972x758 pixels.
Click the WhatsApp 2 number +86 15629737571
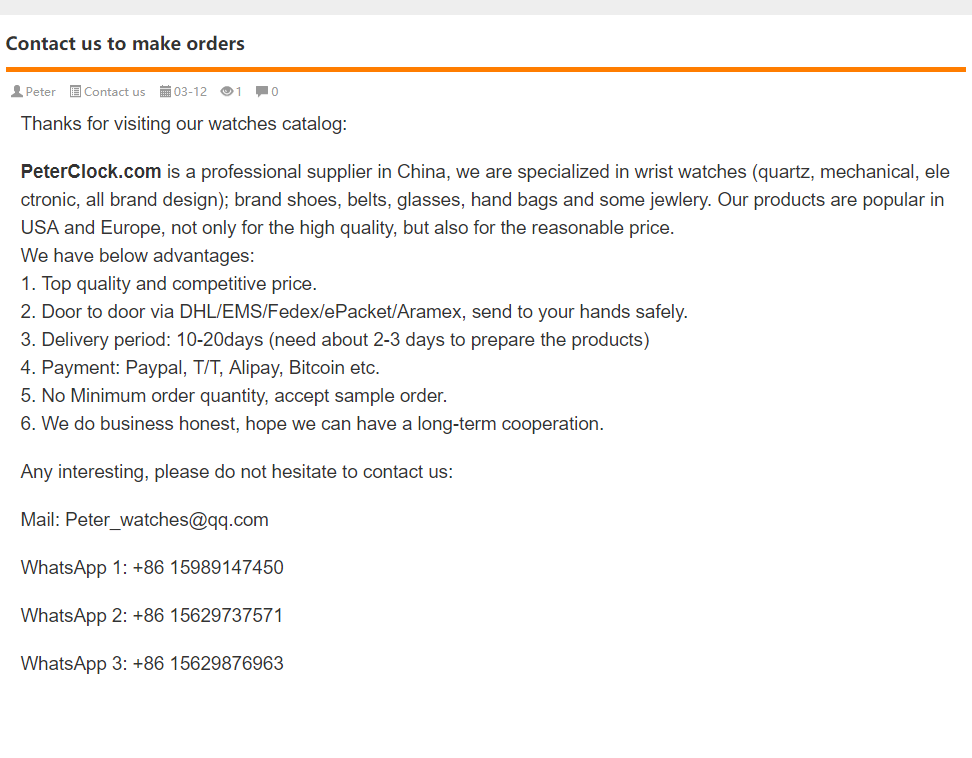(208, 615)
